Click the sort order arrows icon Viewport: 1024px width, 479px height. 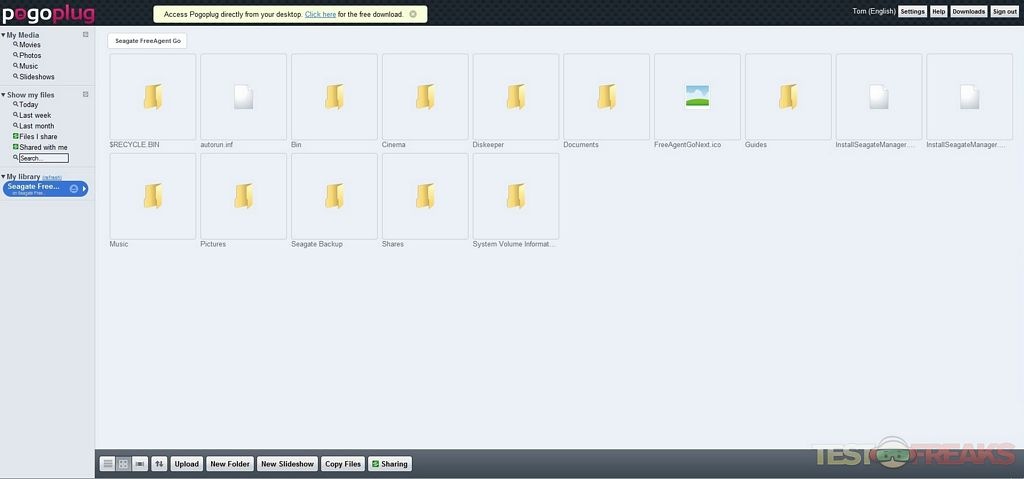159,464
